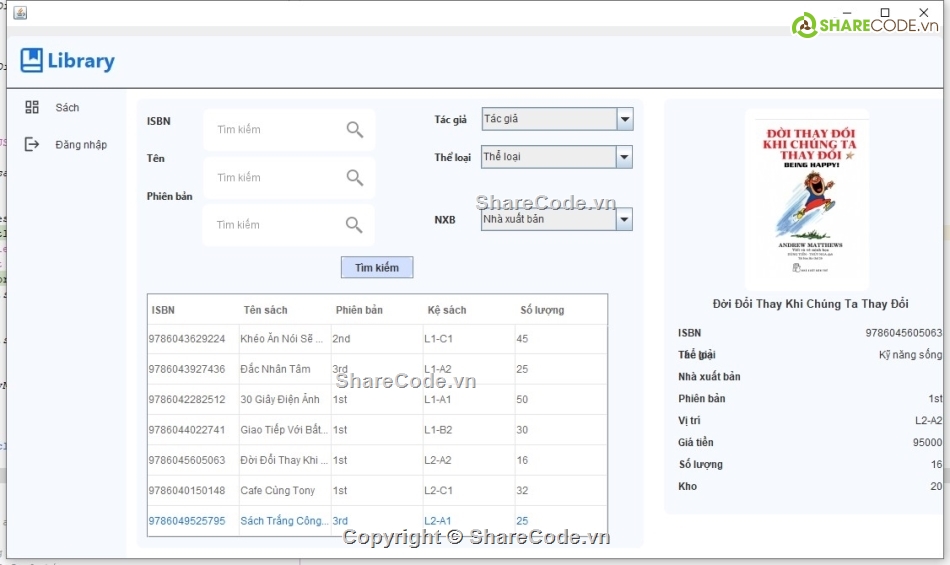Click shelf cell L1-B2
Screen dimensions: 950x565
pos(469,430)
